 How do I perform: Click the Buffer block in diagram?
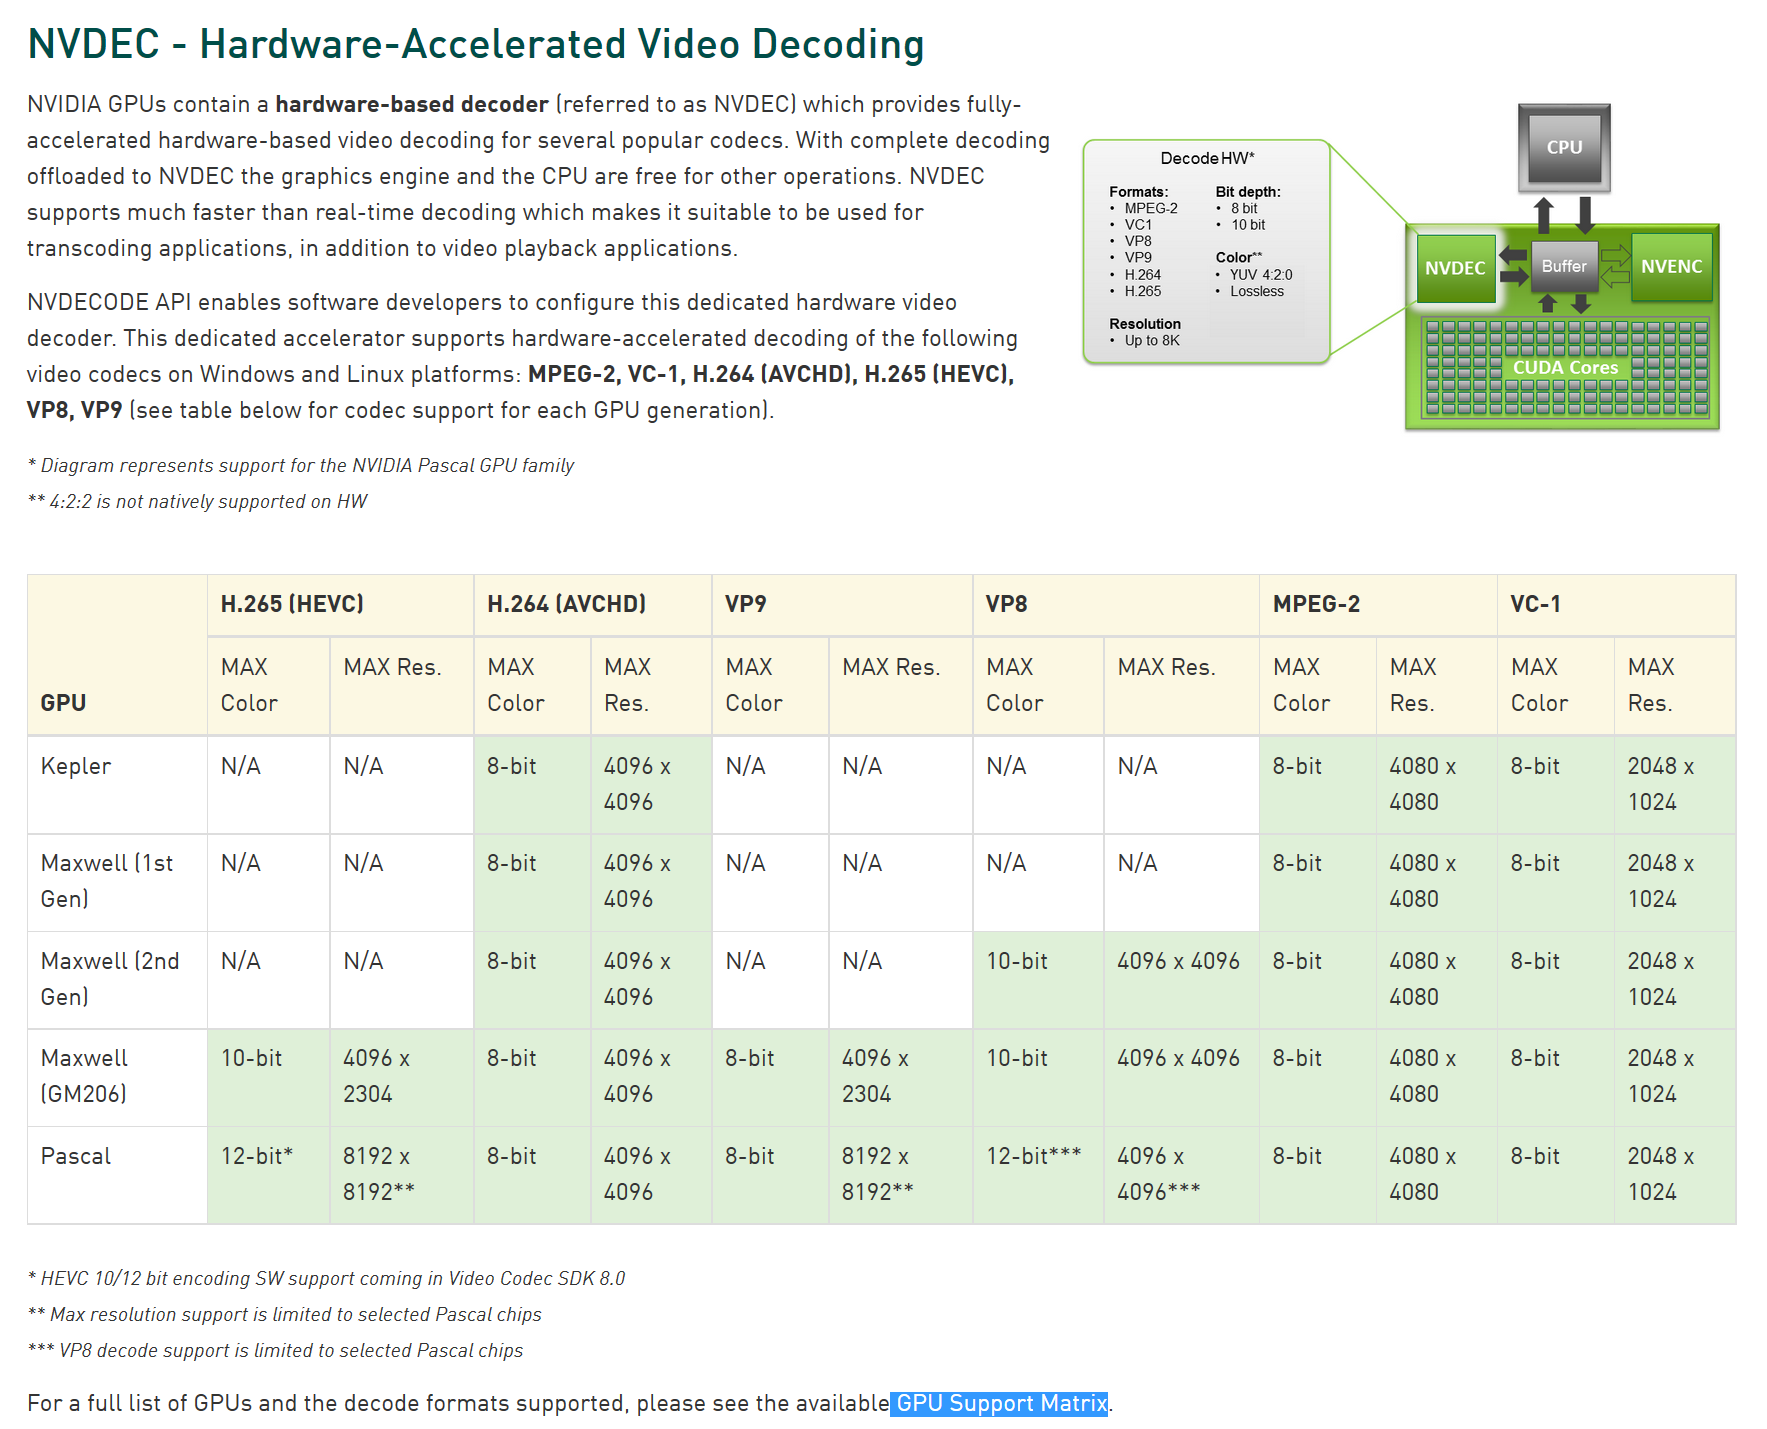click(1564, 266)
